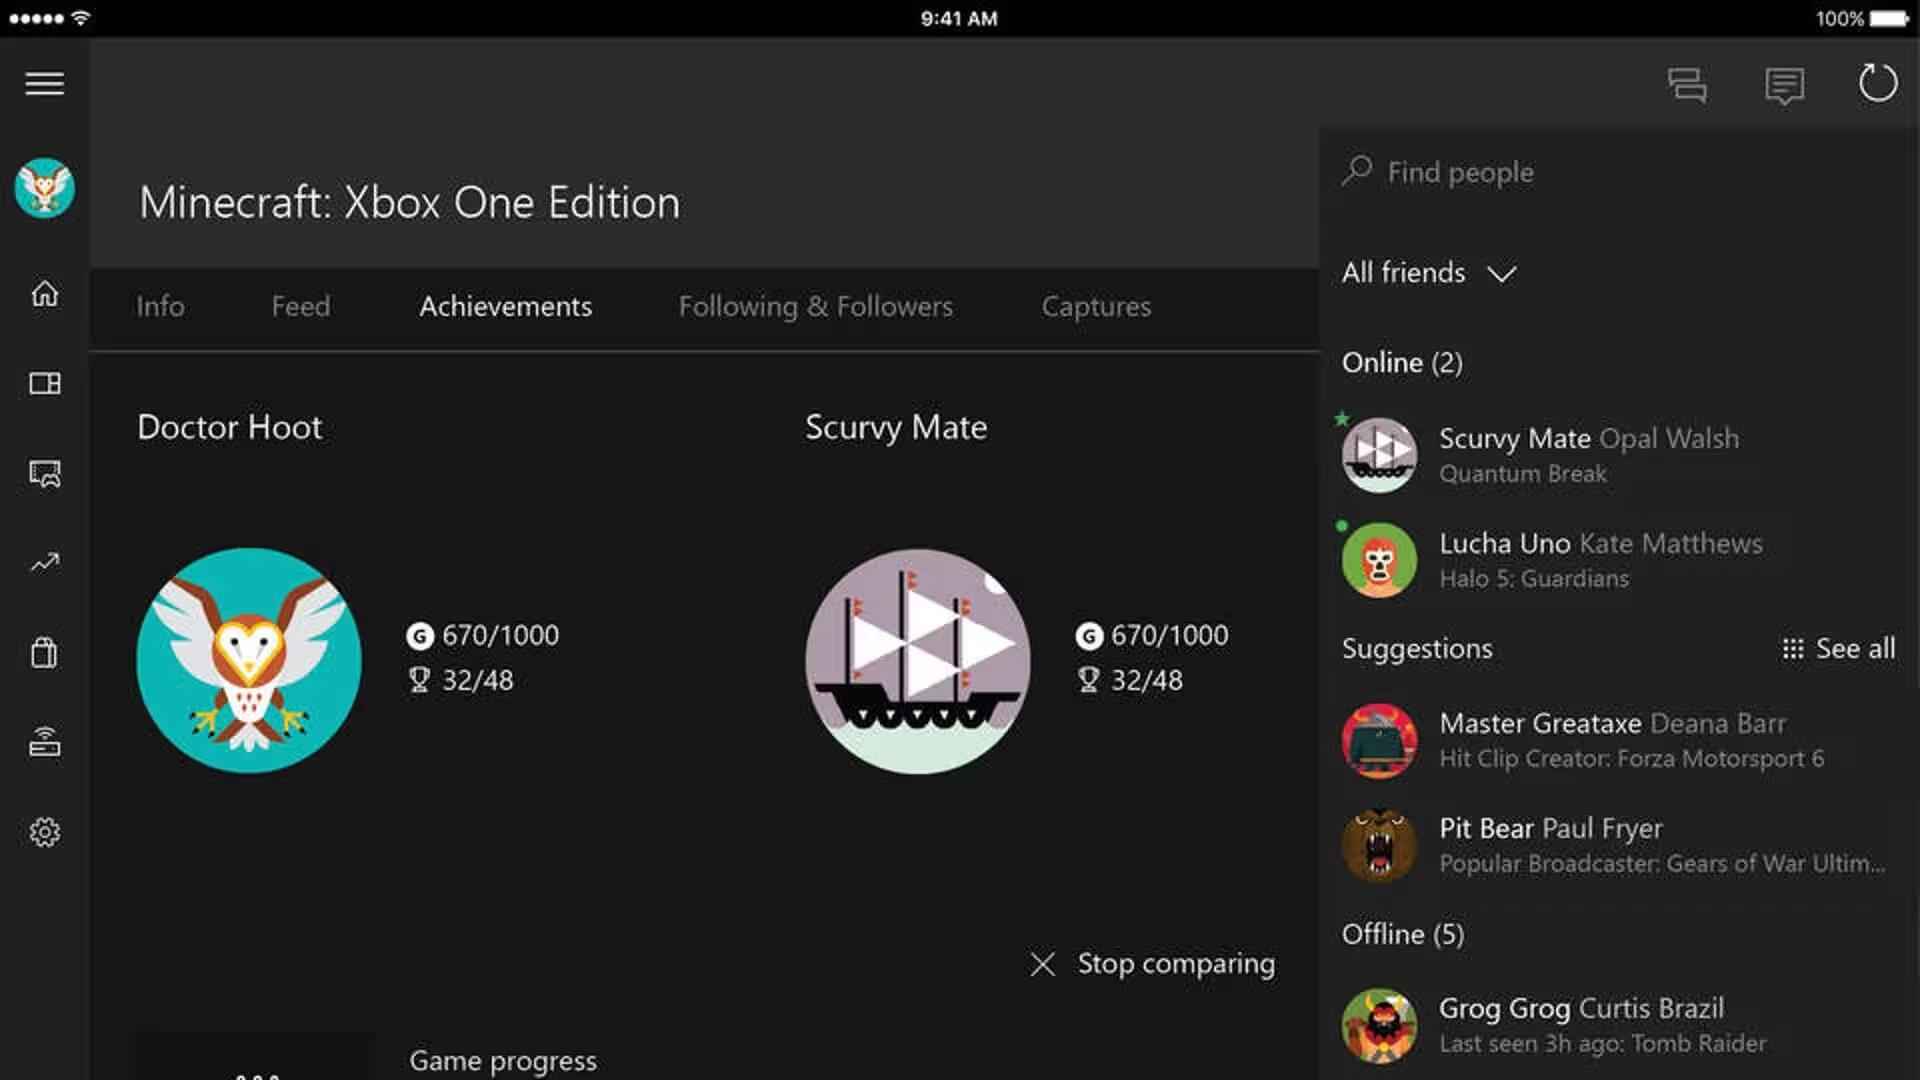Select suggestion Pit Bear Paul Fryer
The height and width of the screenshot is (1080, 1920).
(1619, 845)
